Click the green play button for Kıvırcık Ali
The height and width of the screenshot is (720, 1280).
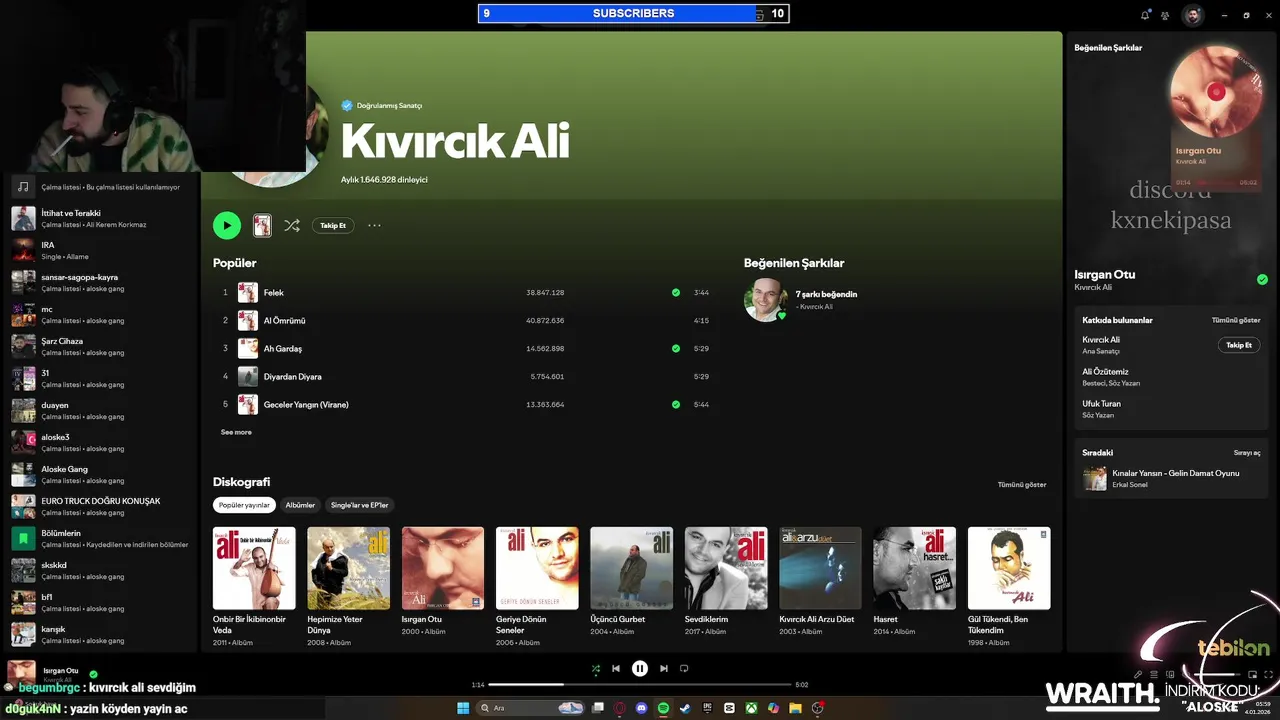click(227, 225)
